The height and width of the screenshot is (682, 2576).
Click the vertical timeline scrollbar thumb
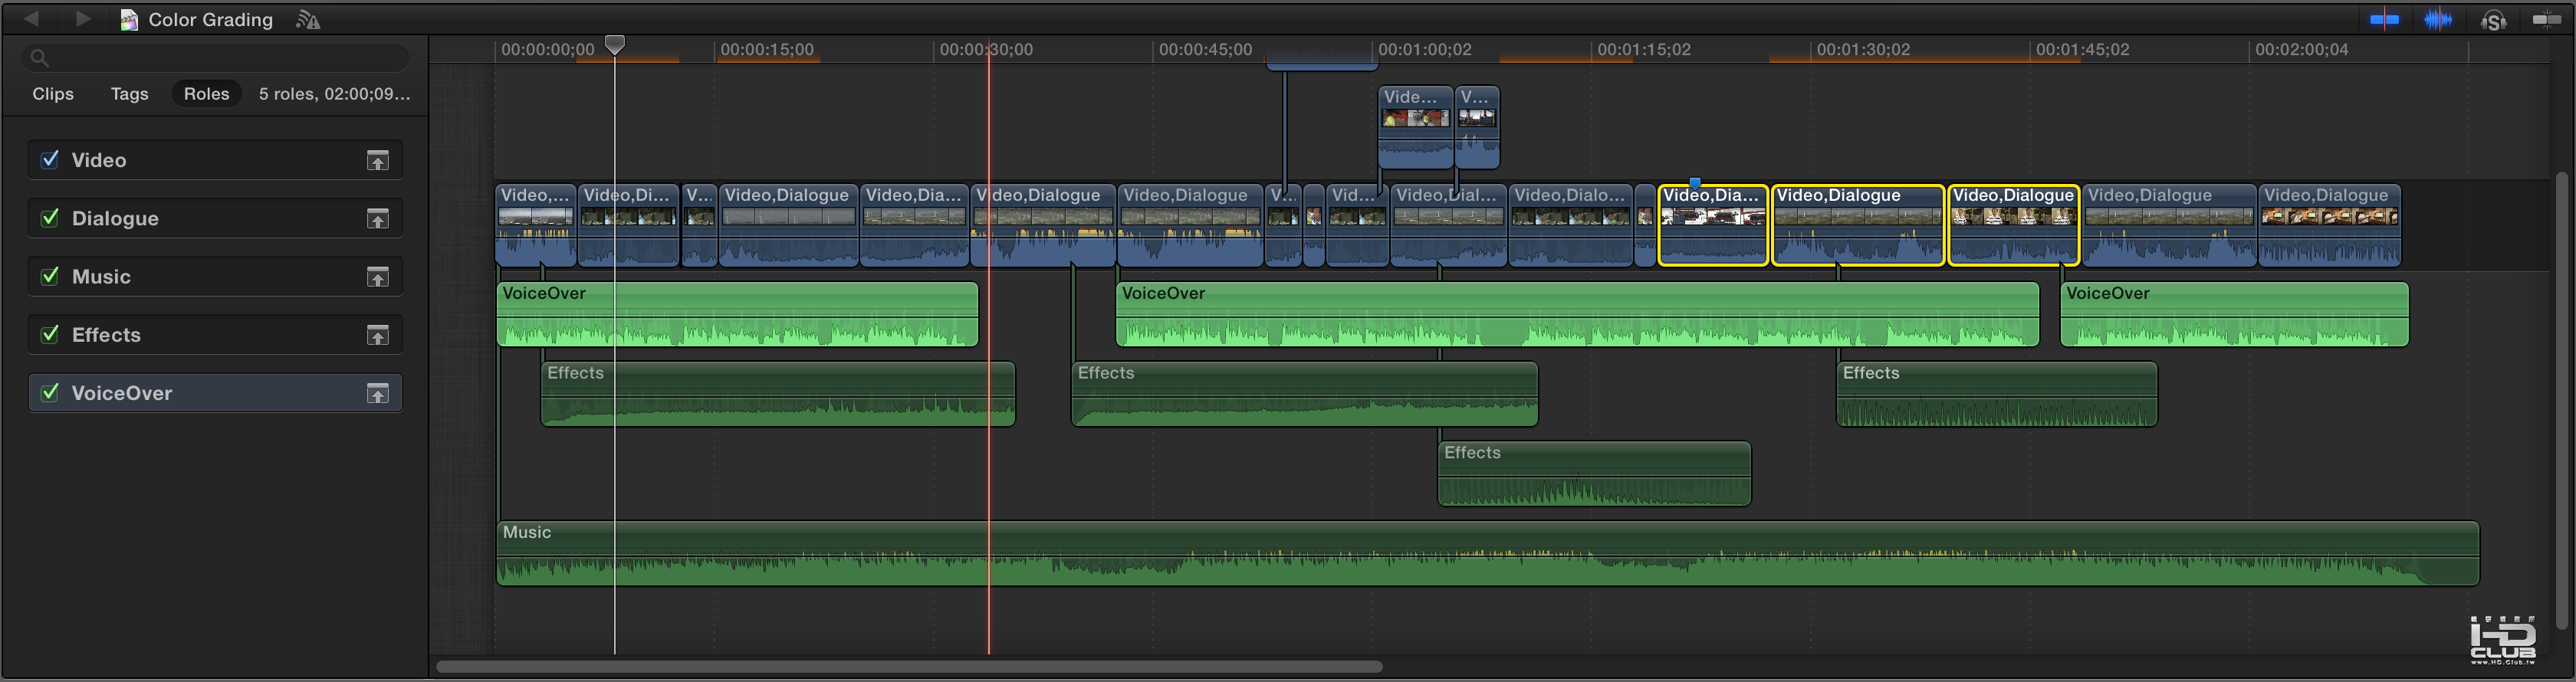tap(2561, 400)
